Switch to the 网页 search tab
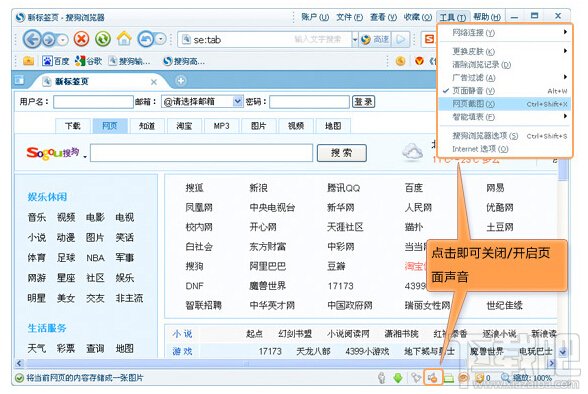 tap(110, 126)
